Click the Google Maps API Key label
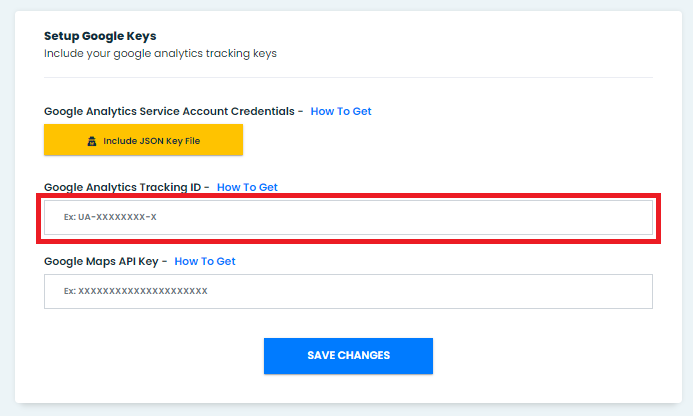Viewport: 693px width, 416px height. 102,261
